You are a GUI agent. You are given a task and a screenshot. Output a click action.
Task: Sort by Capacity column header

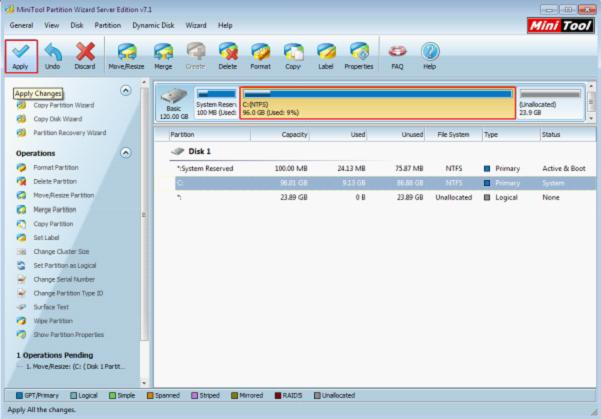point(280,135)
